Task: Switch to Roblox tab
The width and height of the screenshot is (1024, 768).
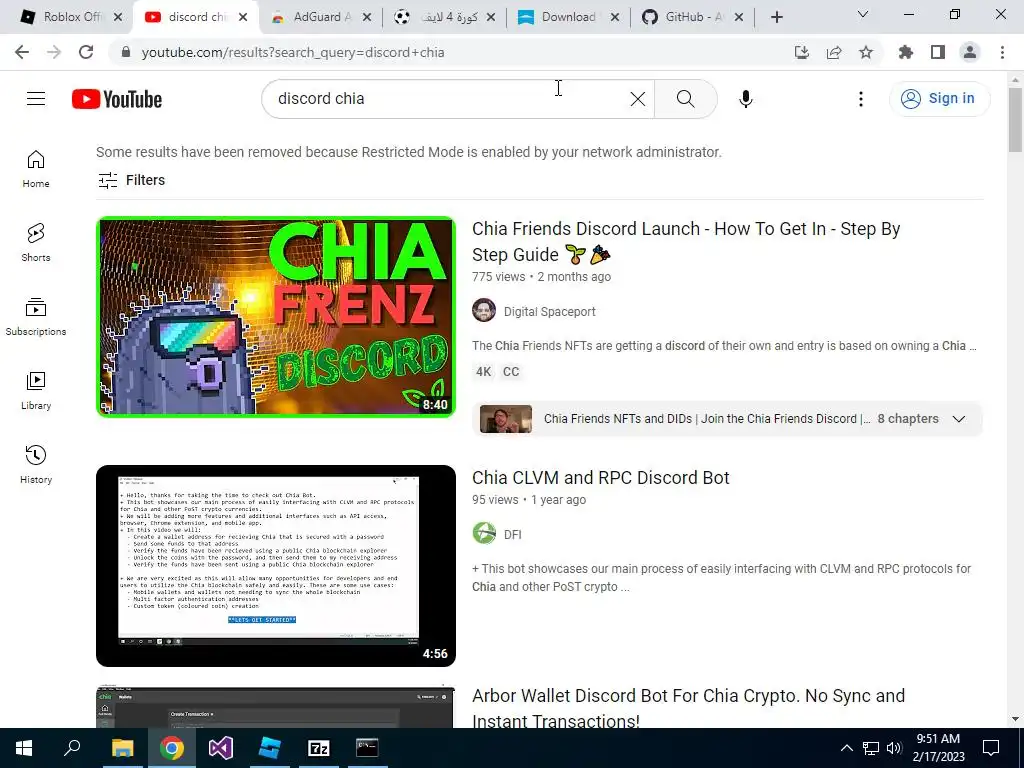Action: point(72,17)
